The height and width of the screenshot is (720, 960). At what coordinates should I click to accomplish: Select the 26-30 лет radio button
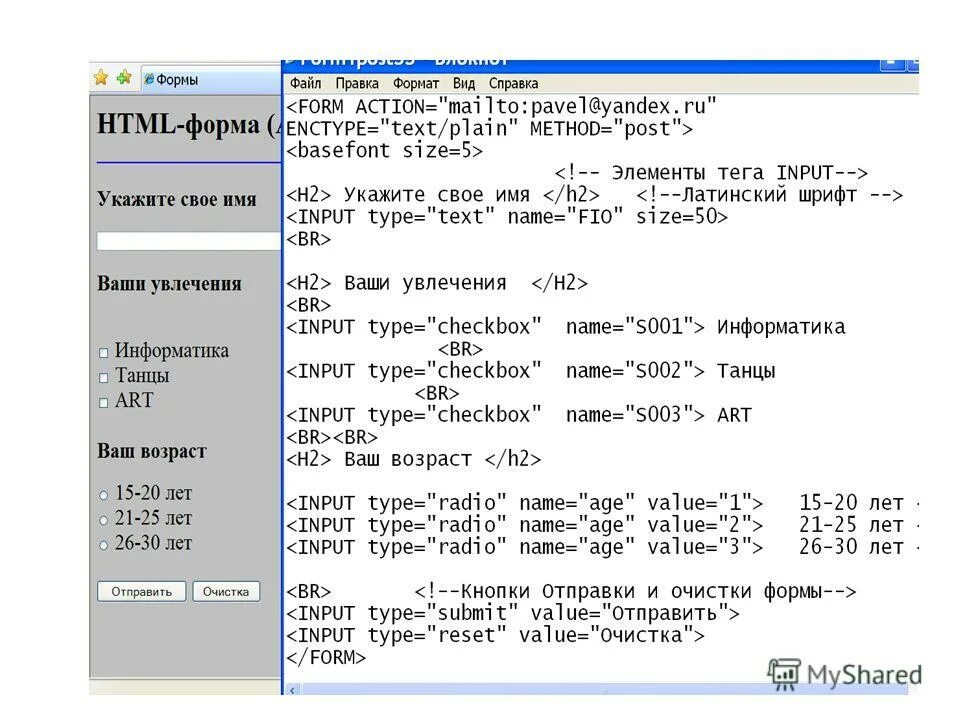pyautogui.click(x=104, y=544)
